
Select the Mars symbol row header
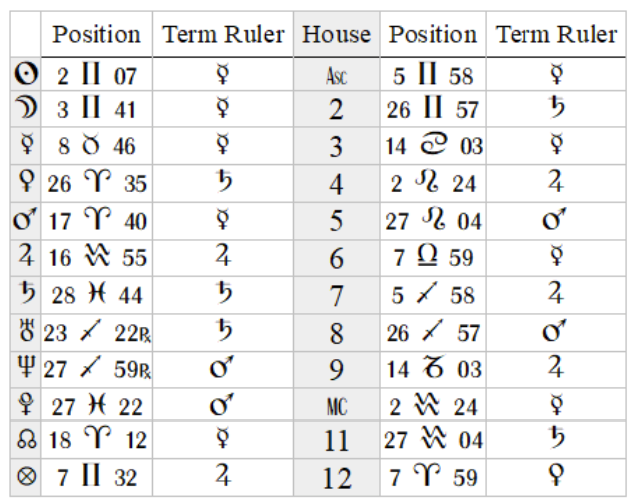[25, 219]
